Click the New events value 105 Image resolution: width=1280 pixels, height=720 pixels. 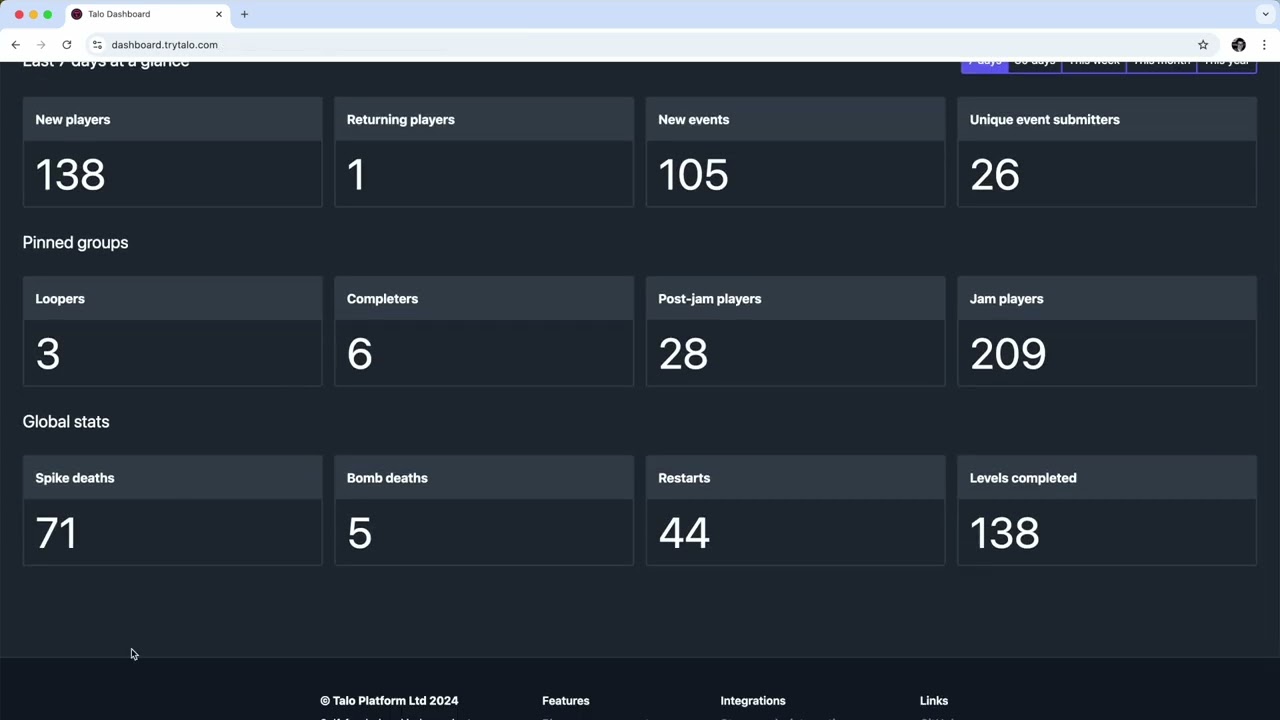(693, 175)
